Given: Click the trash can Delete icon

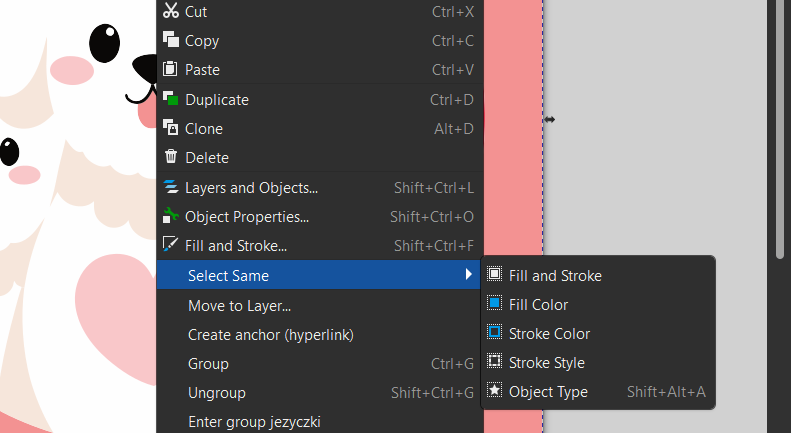Looking at the screenshot, I should pyautogui.click(x=171, y=156).
